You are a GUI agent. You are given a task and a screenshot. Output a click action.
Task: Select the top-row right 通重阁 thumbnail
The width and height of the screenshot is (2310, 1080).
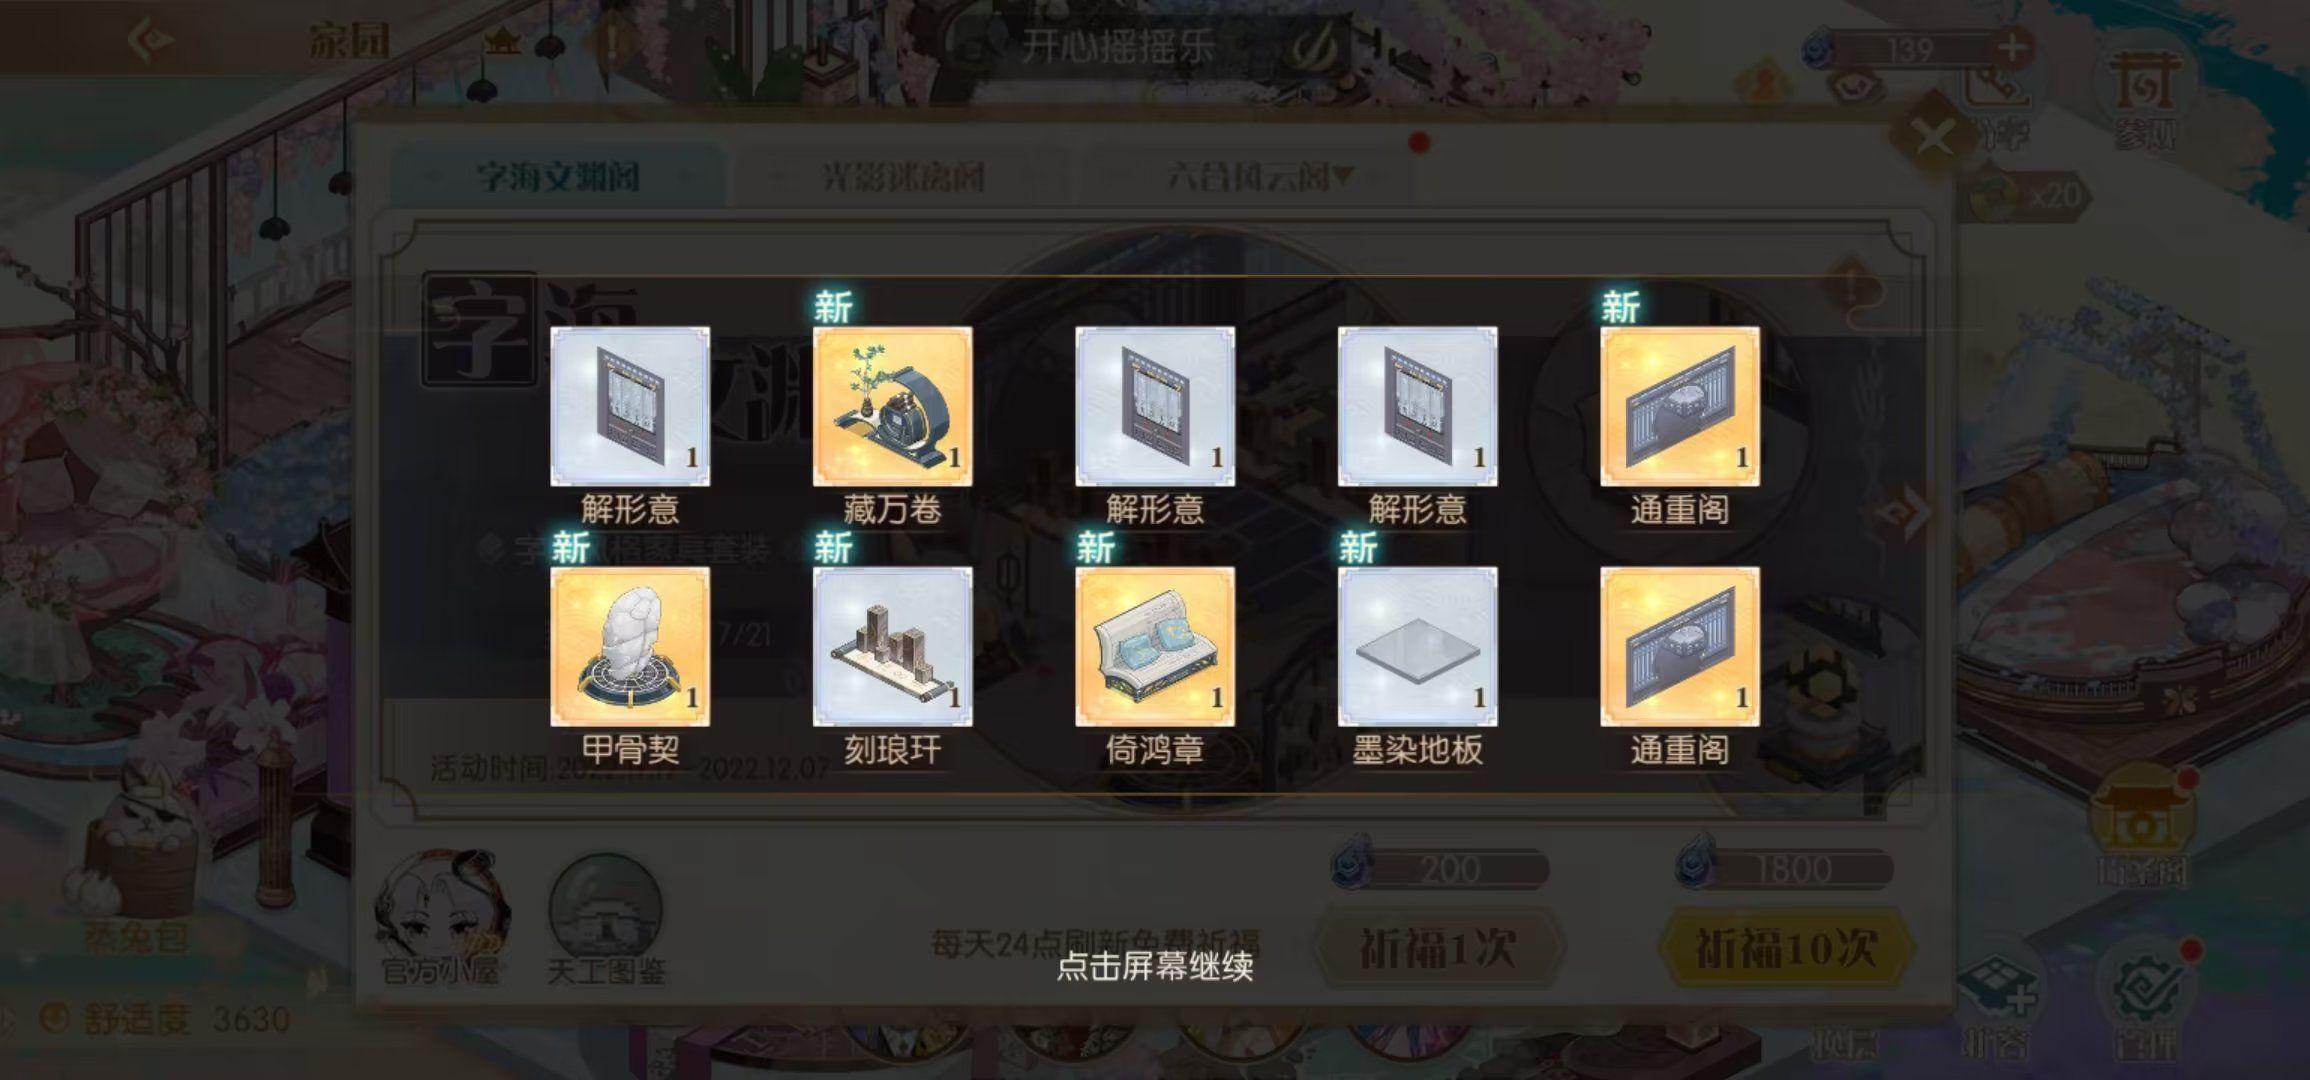1680,406
